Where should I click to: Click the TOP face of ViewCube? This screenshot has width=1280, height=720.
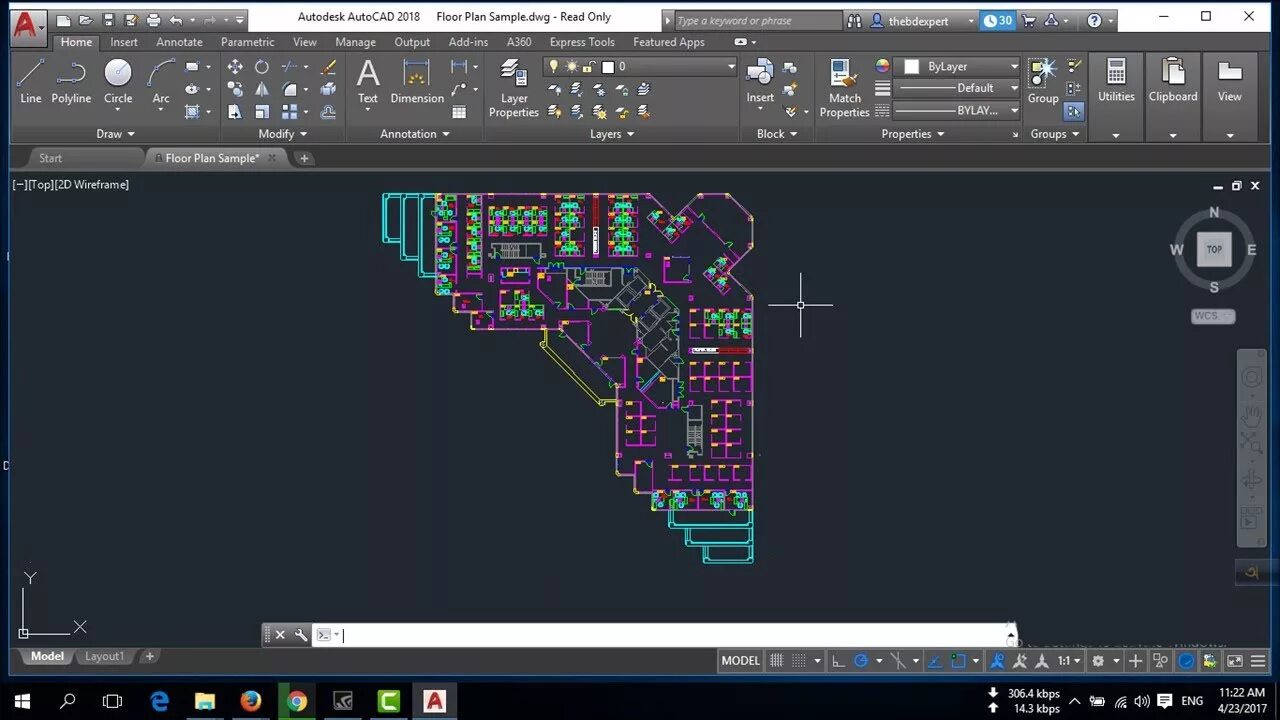click(x=1214, y=250)
